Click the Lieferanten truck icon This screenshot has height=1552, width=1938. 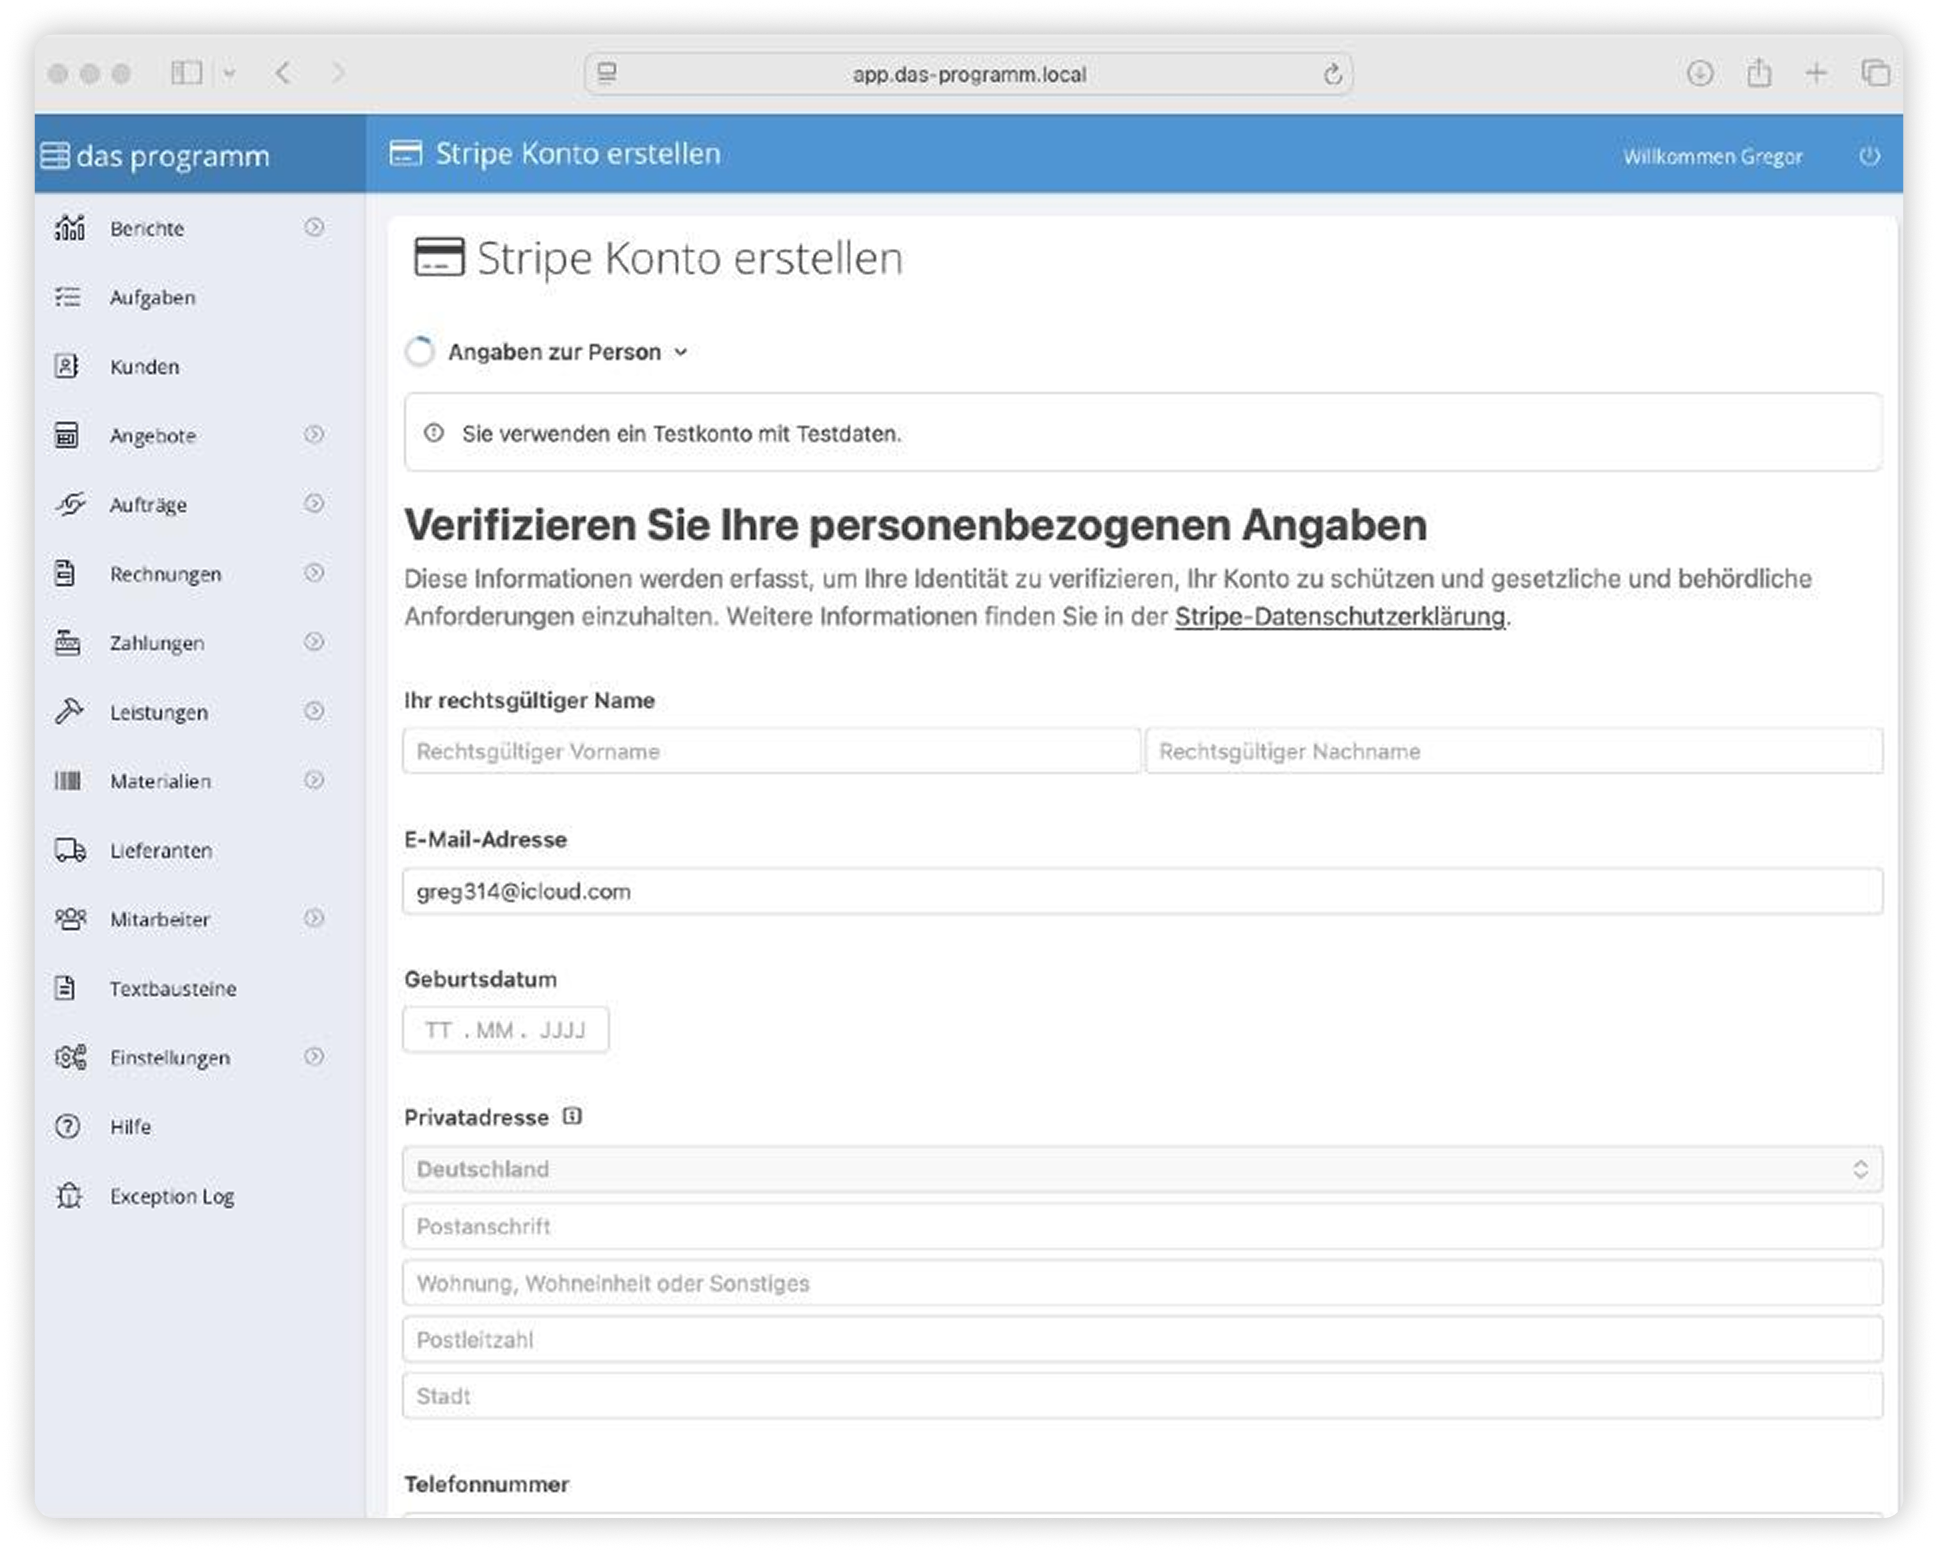click(69, 850)
